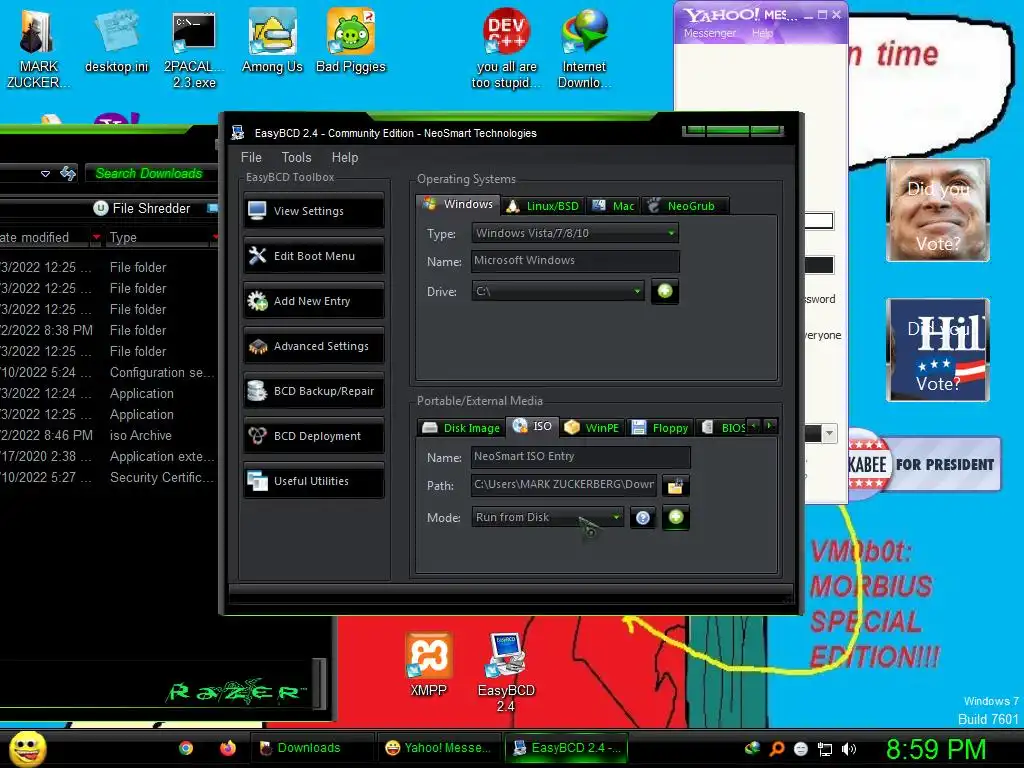Click the volume speaker tray icon

848,749
